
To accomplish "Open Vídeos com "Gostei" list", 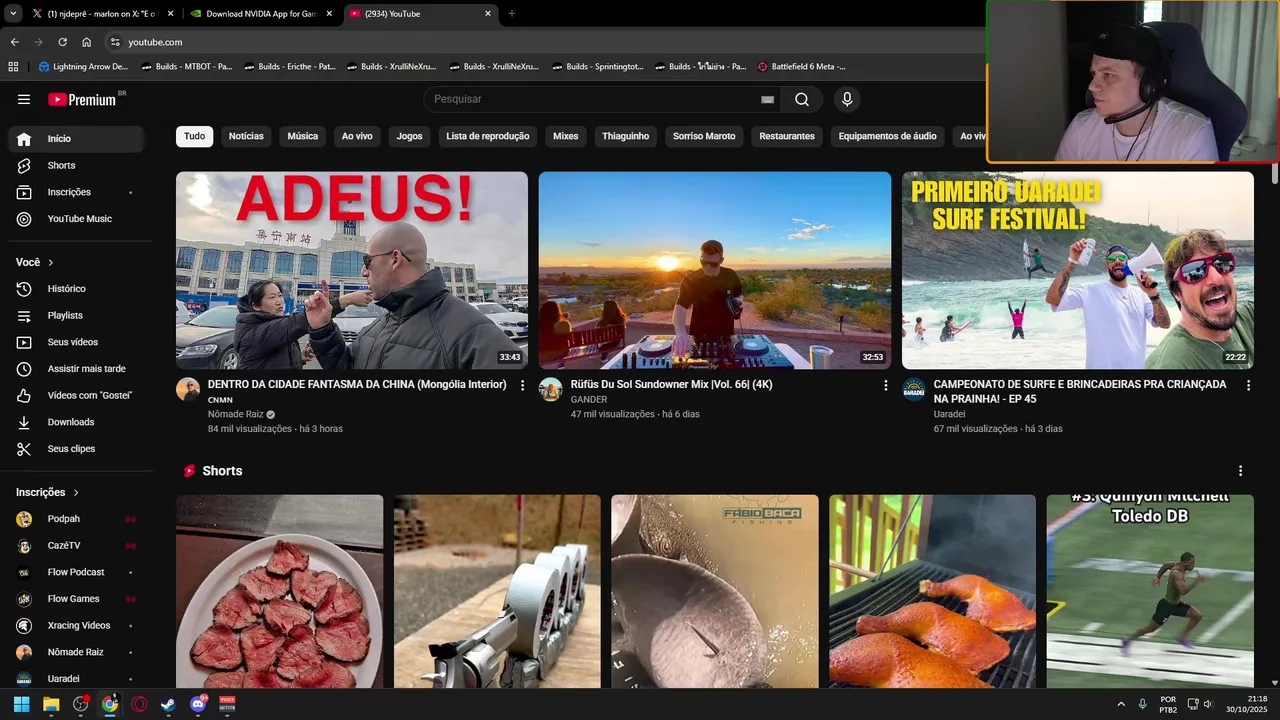I will coord(76,395).
